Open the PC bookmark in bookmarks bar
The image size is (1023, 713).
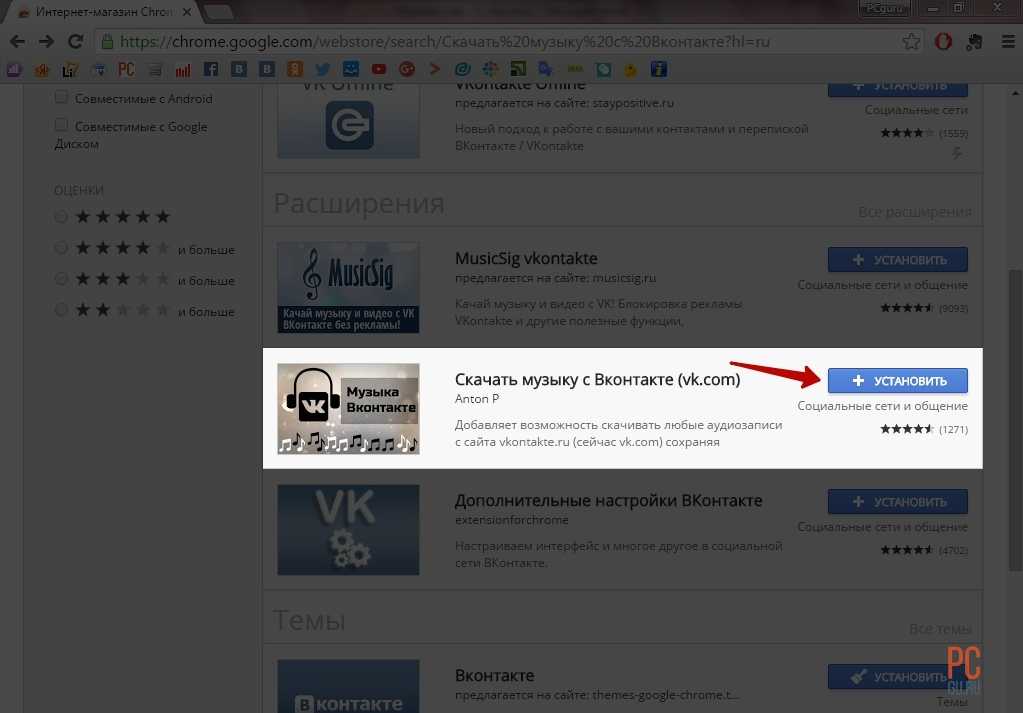(x=126, y=69)
